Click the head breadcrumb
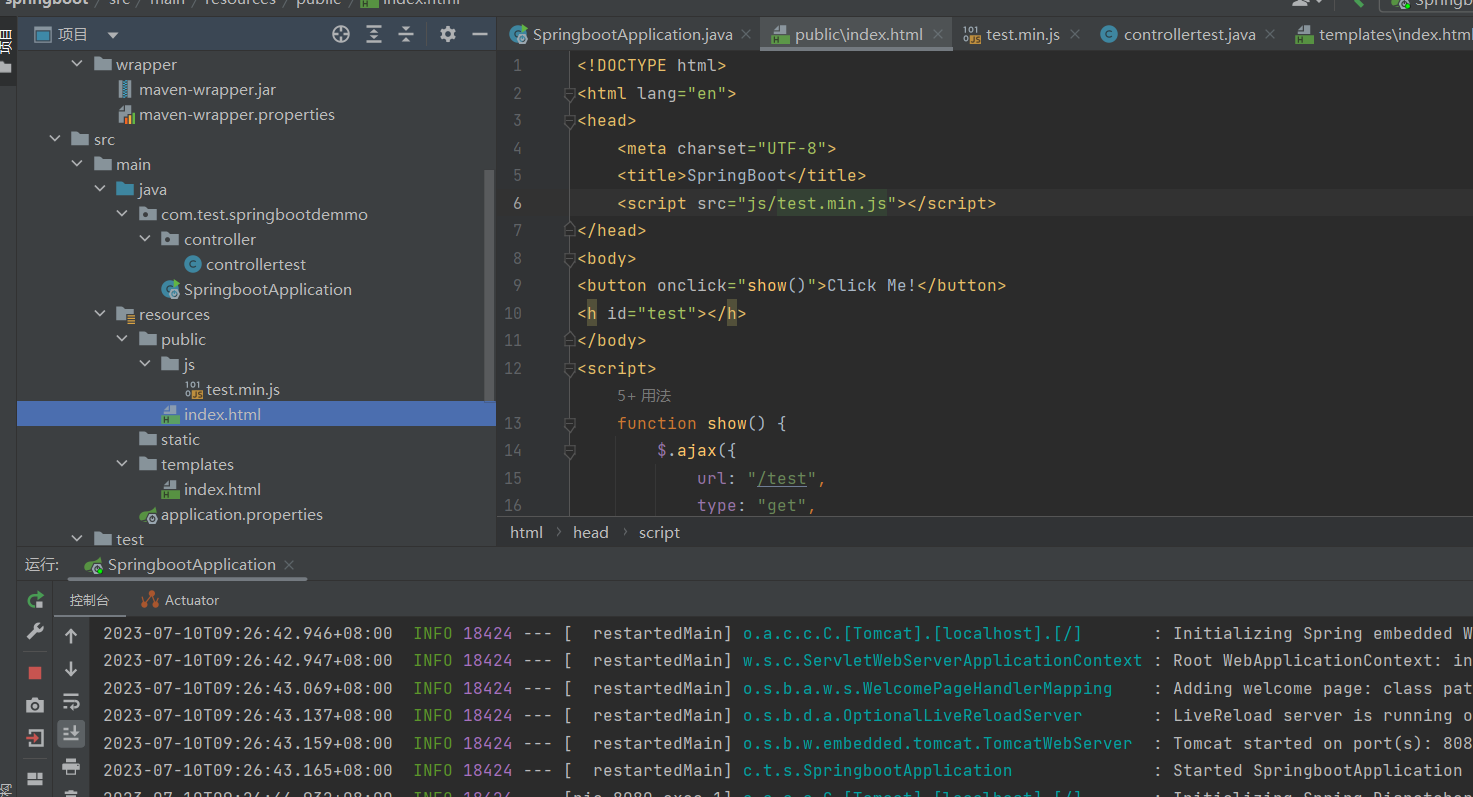 [590, 532]
